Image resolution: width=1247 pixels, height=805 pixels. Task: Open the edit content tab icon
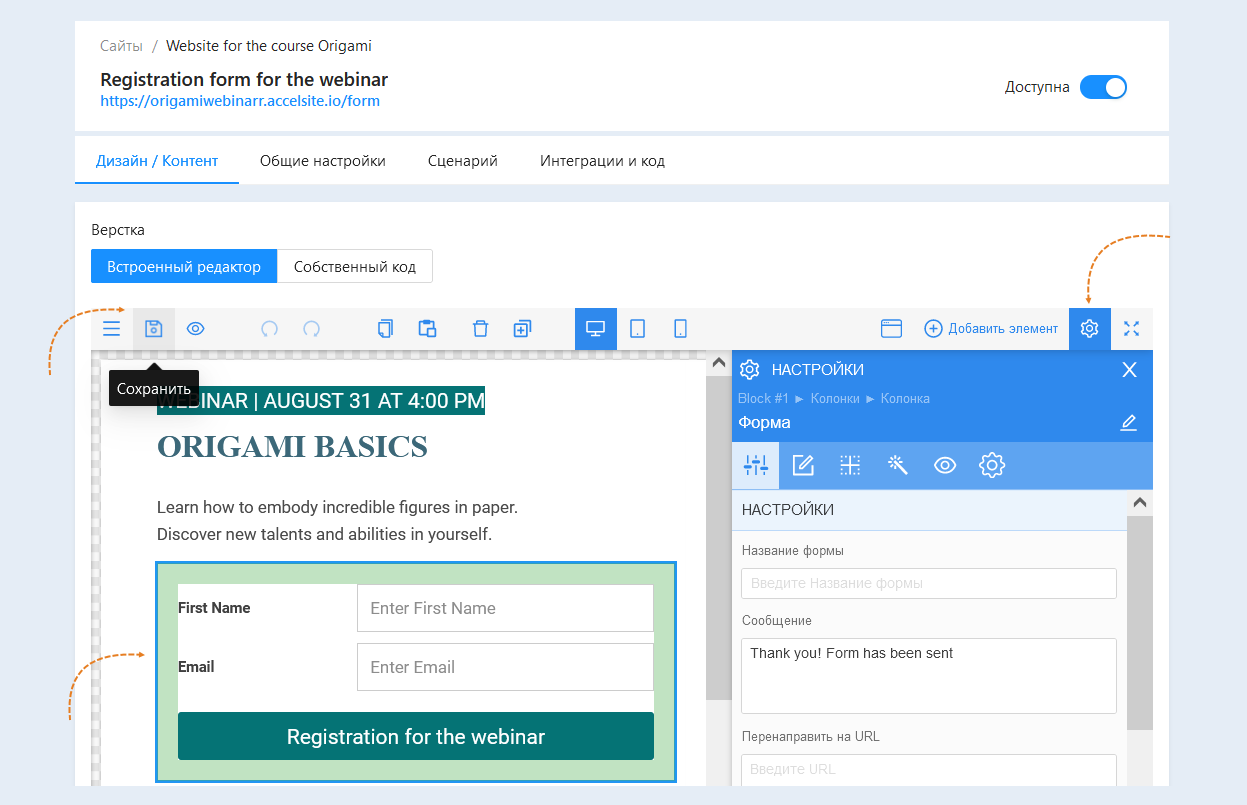coord(803,465)
